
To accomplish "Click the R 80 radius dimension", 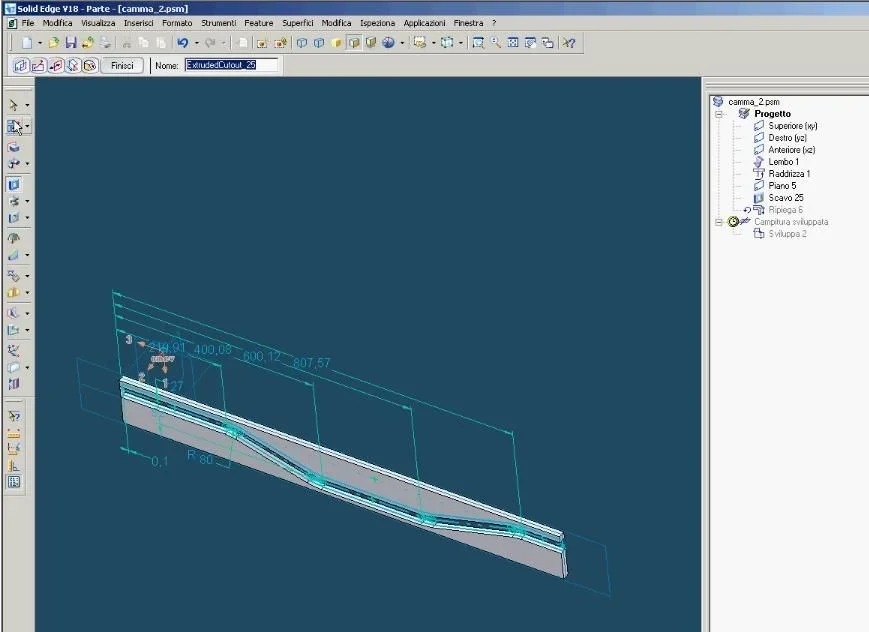I will 200,457.
